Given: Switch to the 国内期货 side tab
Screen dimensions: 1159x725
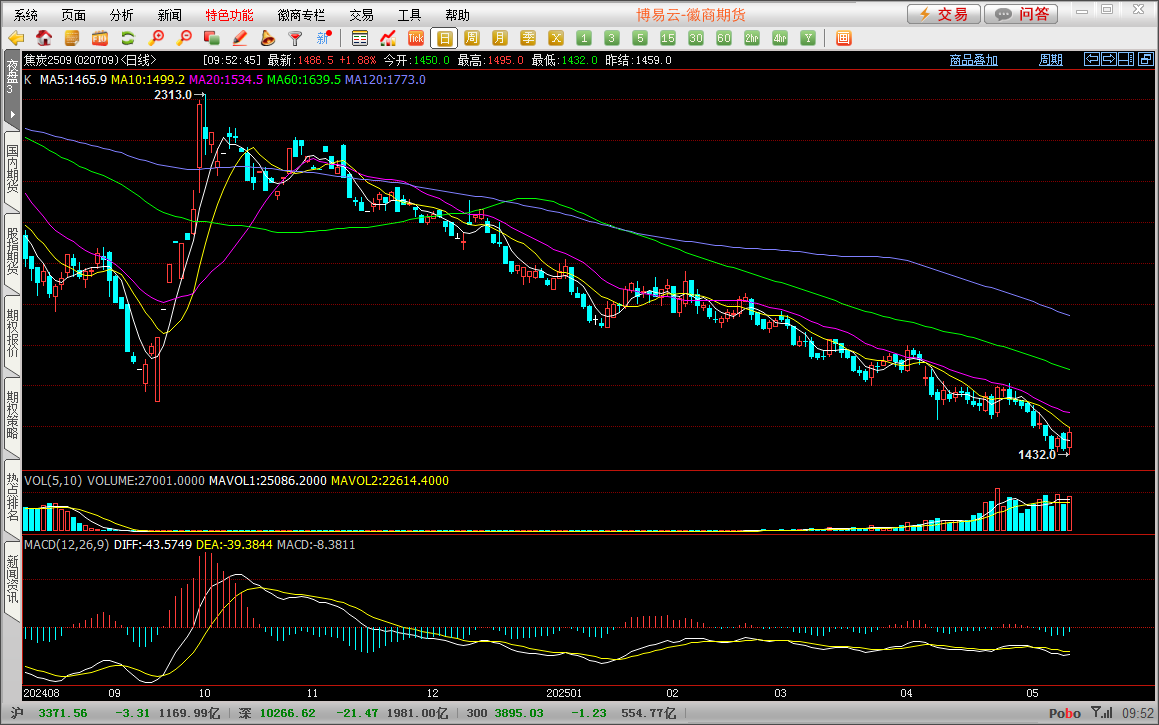Looking at the screenshot, I should [x=12, y=168].
